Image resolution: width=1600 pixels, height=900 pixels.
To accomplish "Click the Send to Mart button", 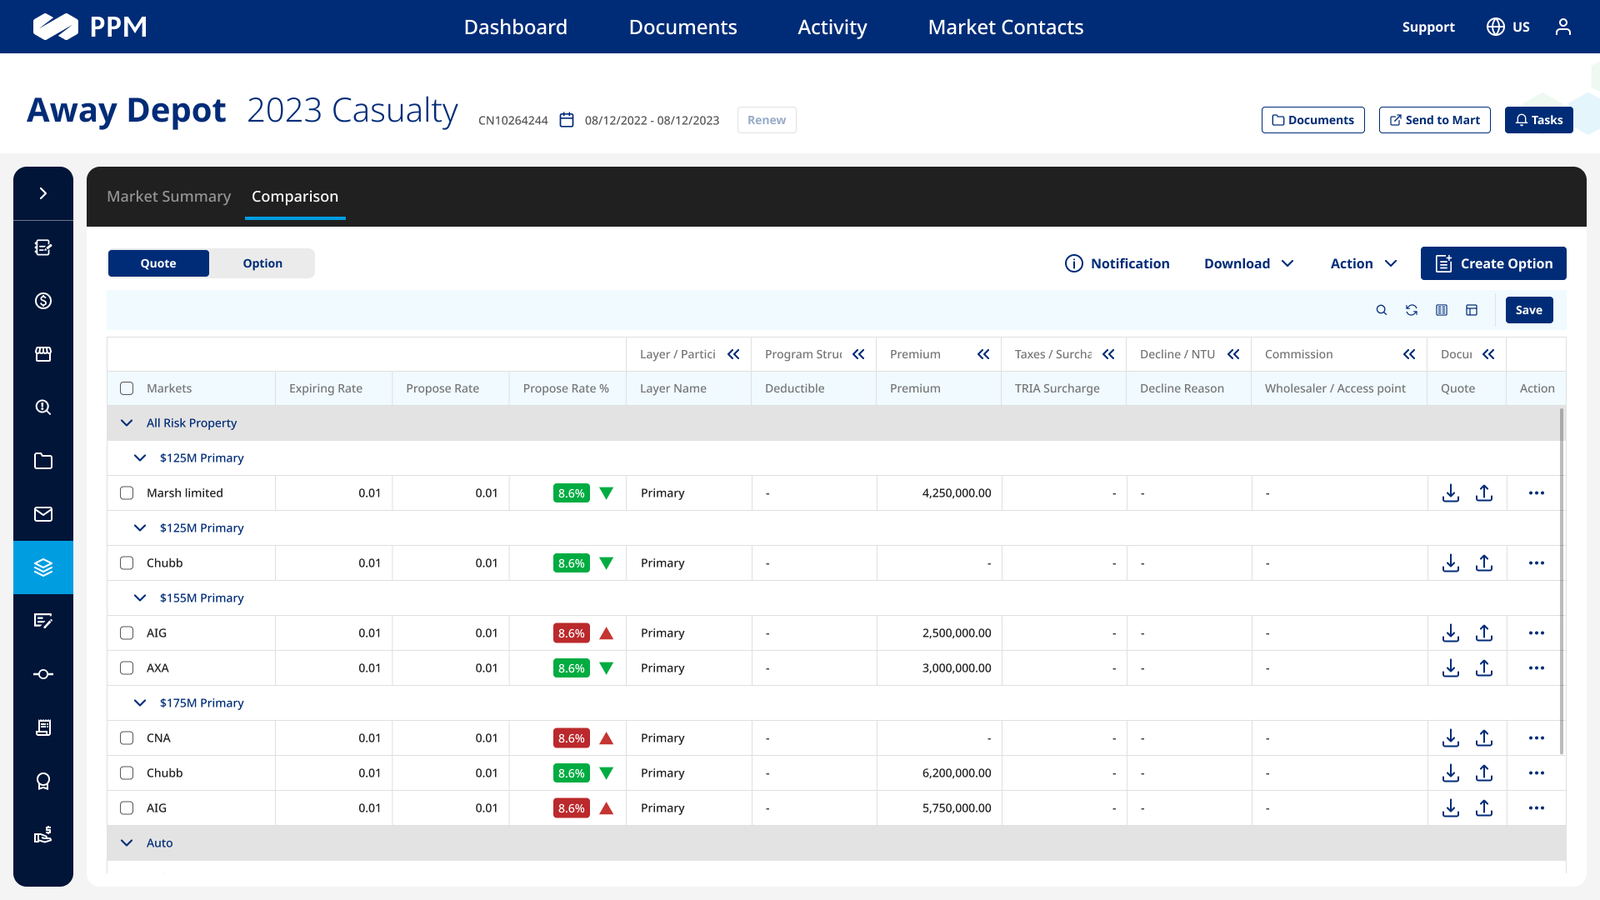I will tap(1434, 120).
